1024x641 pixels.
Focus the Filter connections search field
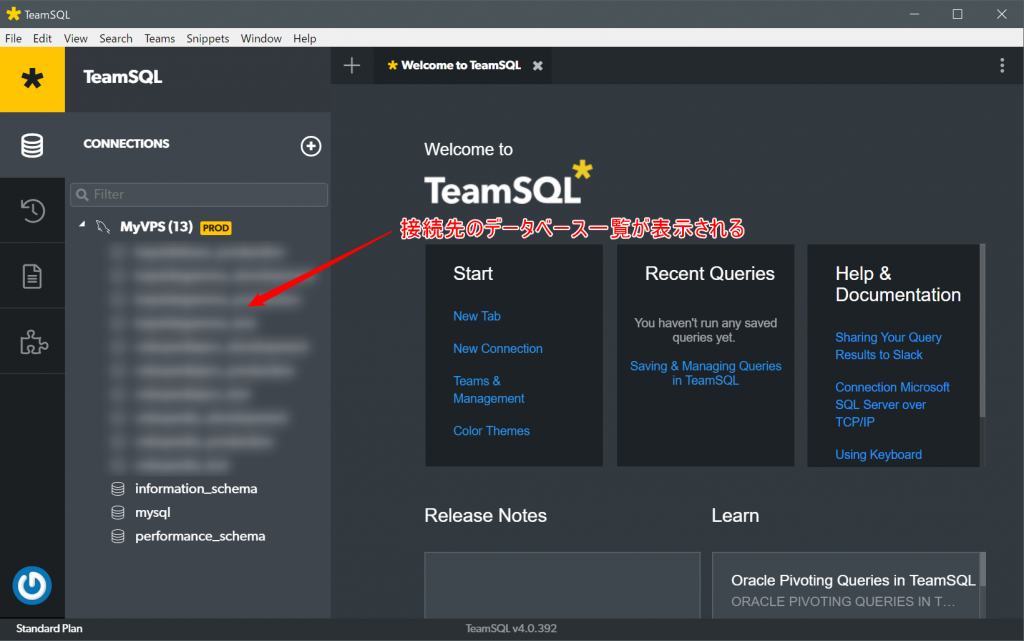[199, 195]
